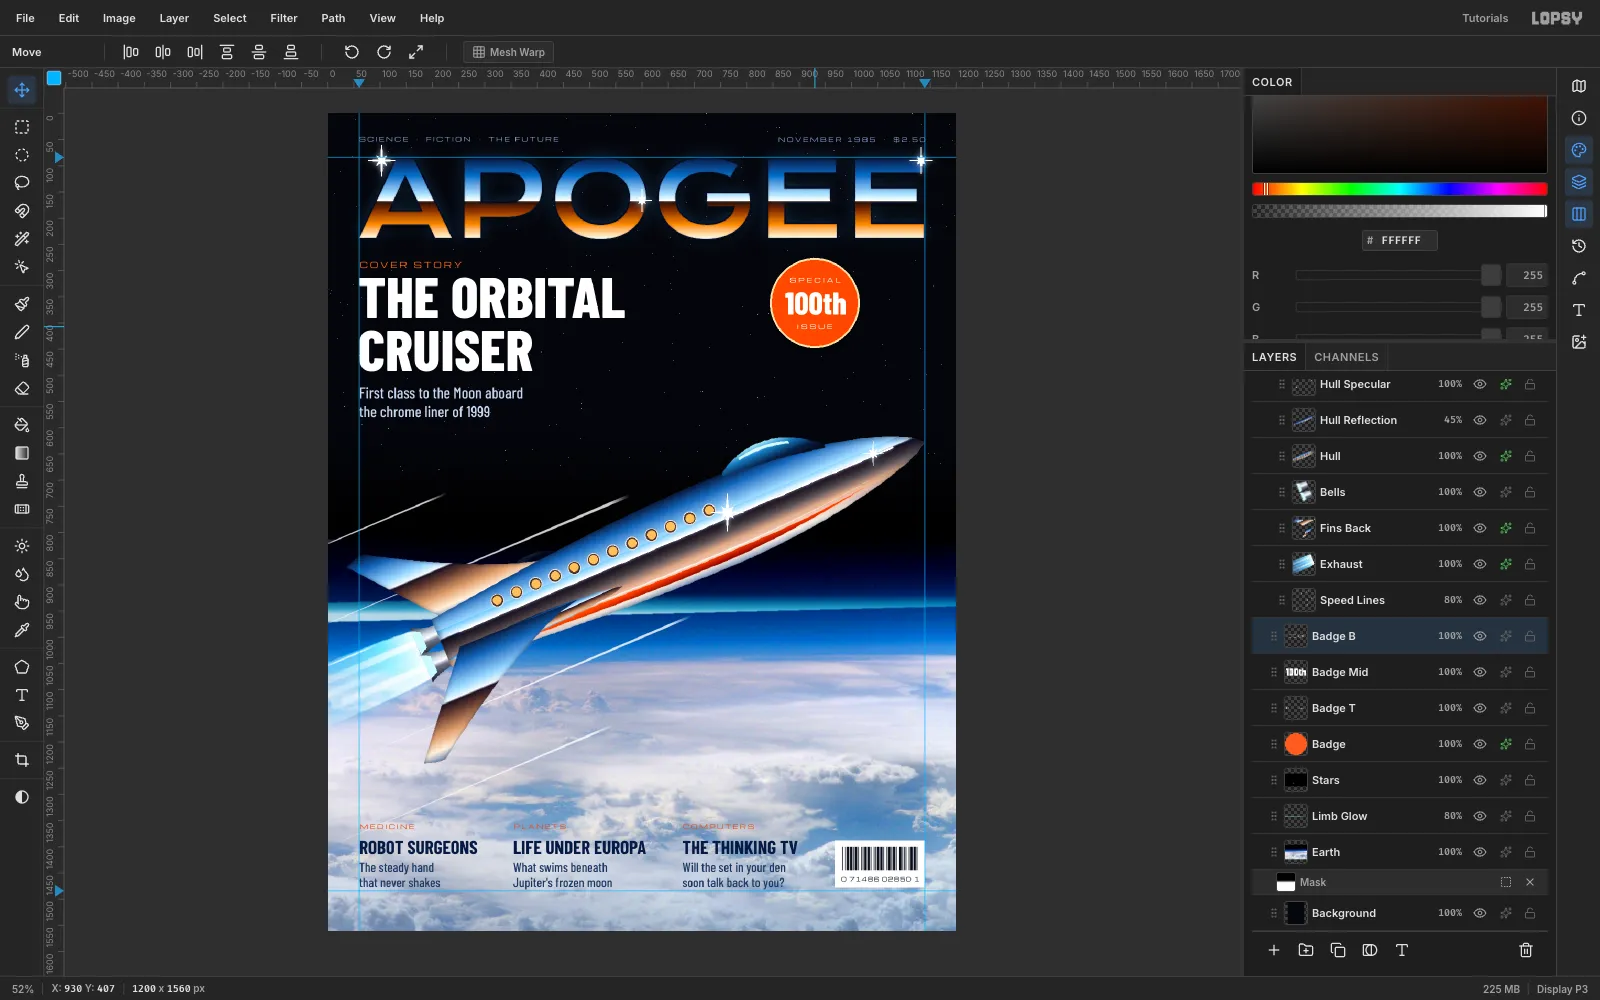Hide the Hull Specular layer
This screenshot has width=1600, height=1000.
pyautogui.click(x=1480, y=384)
